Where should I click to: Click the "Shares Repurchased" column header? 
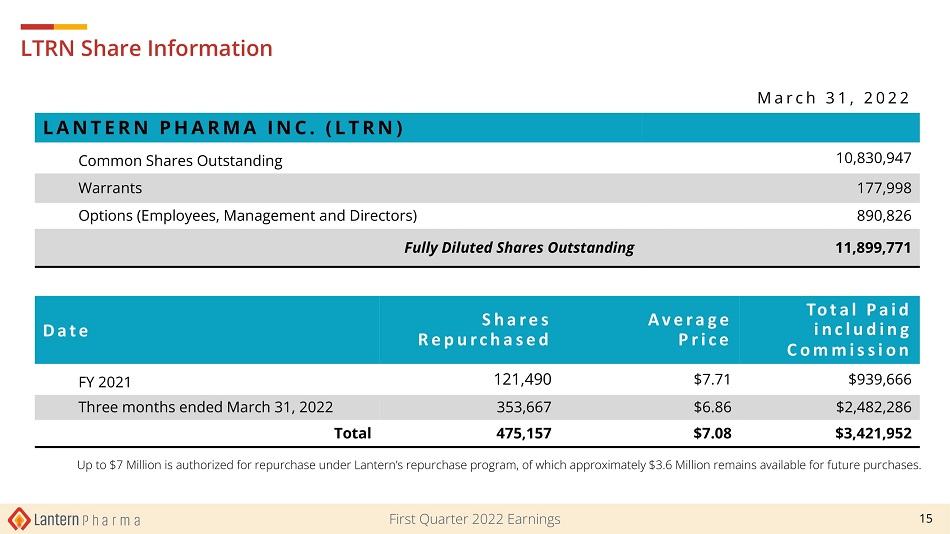(x=485, y=330)
